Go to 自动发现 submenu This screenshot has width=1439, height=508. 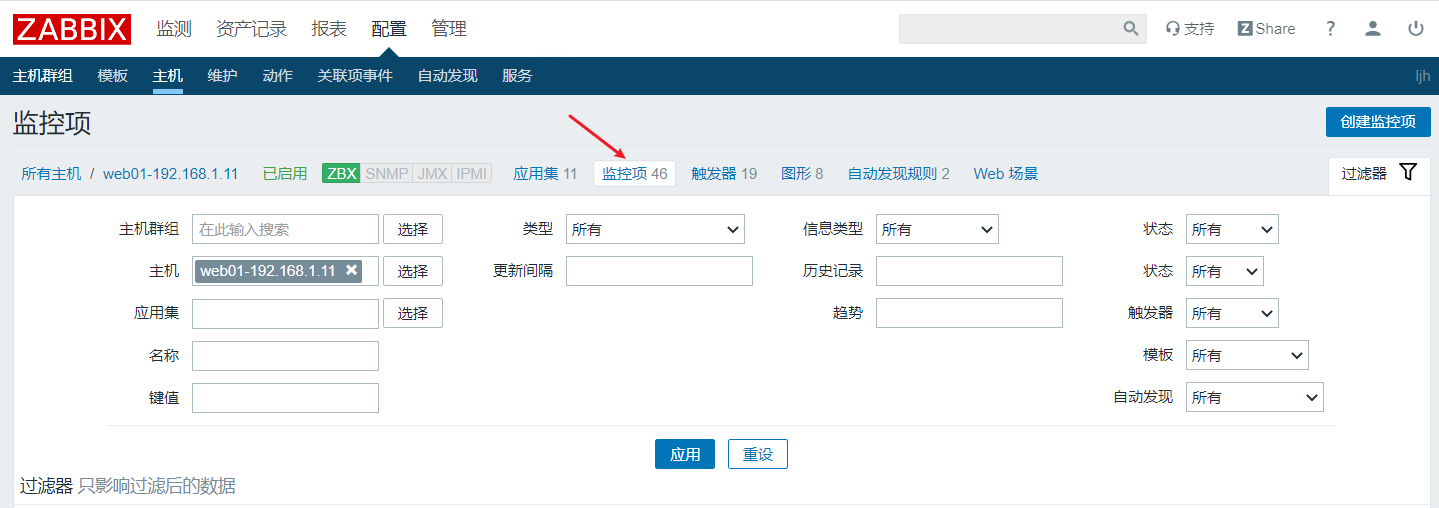click(x=448, y=76)
